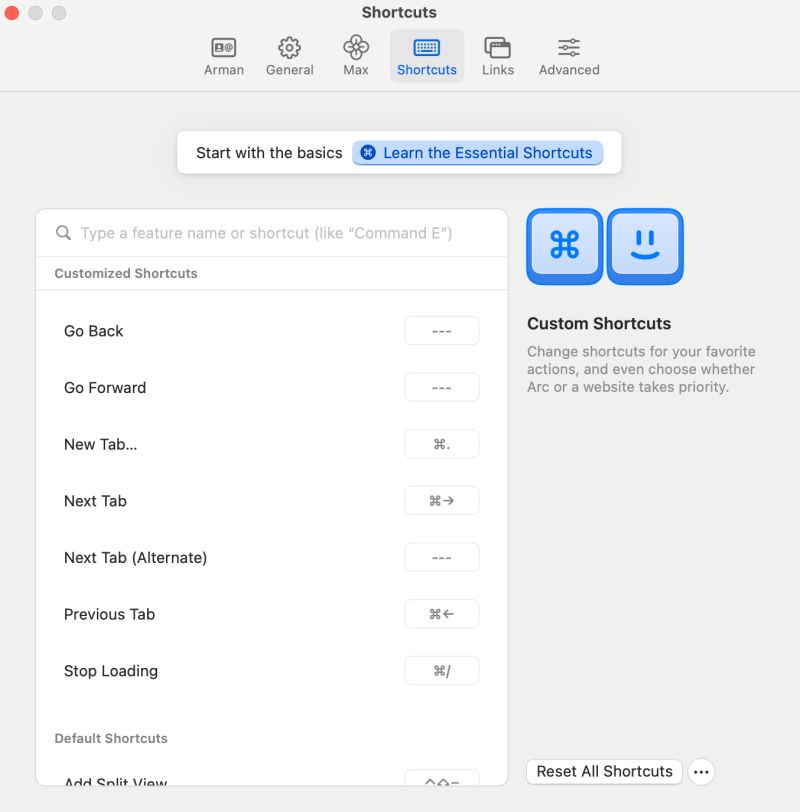Open the ellipsis options next to Reset

701,771
